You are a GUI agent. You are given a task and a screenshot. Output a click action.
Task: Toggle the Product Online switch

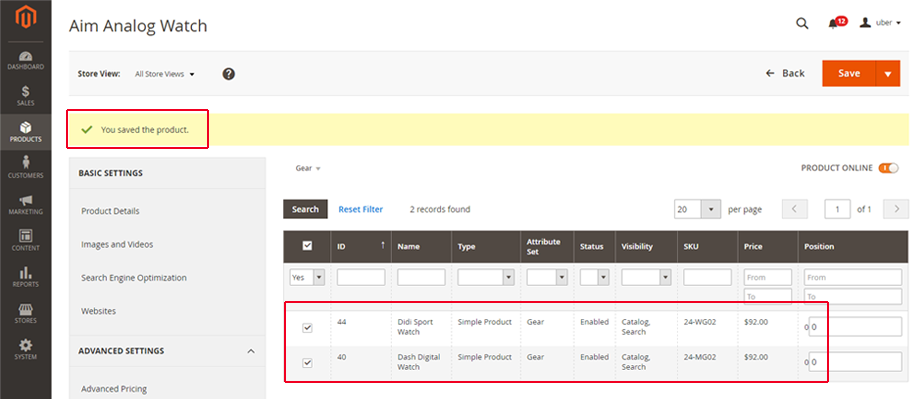click(x=888, y=168)
